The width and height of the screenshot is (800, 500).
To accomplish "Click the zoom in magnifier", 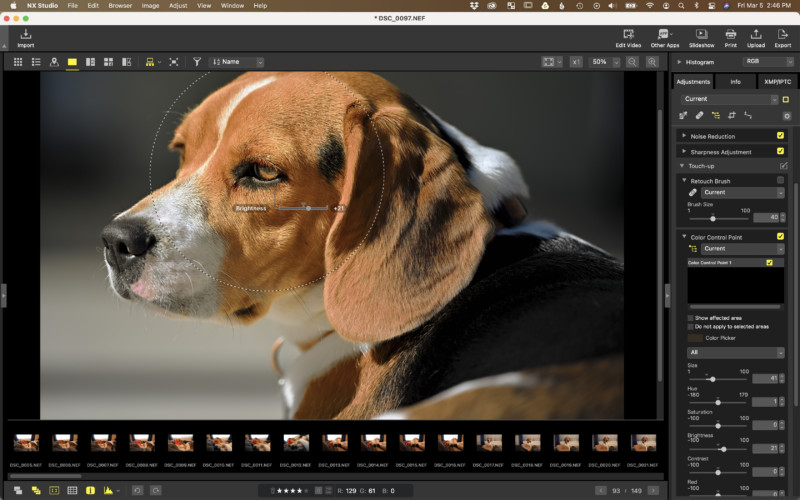I will tap(652, 62).
